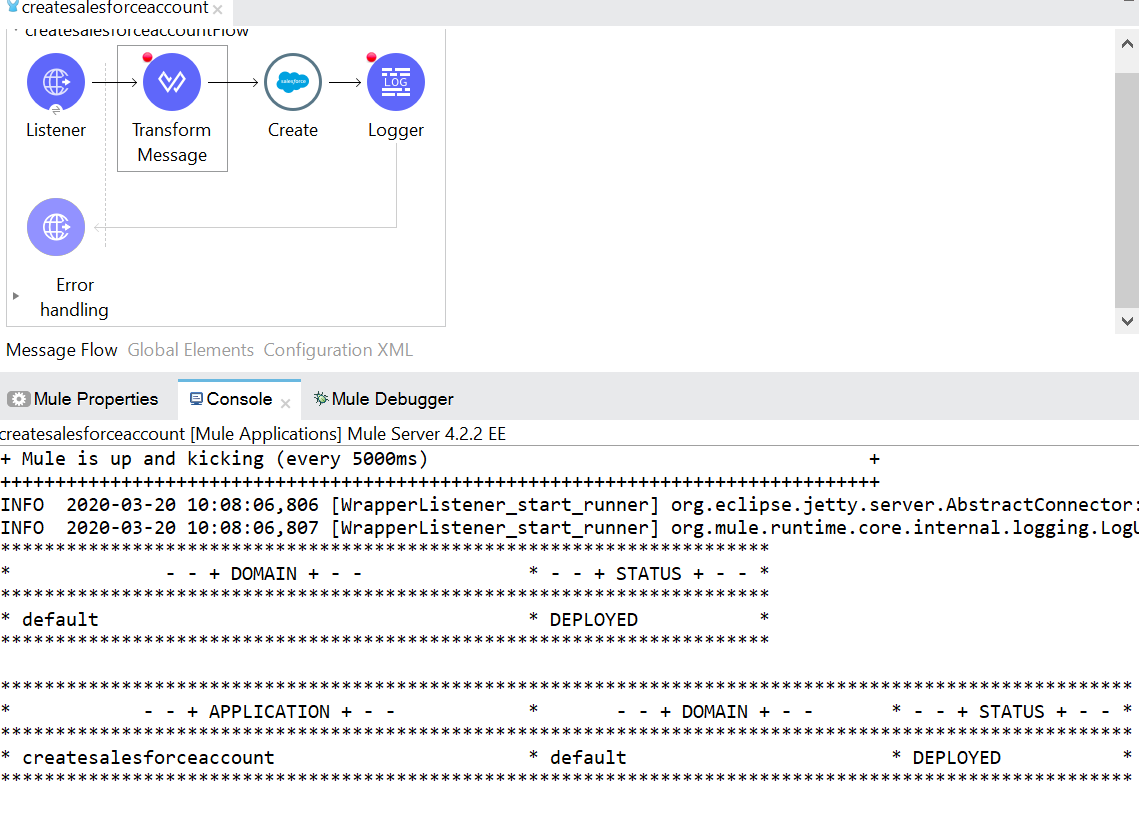Select the Salesforce Create connector icon
The height and width of the screenshot is (833, 1139).
tap(293, 82)
